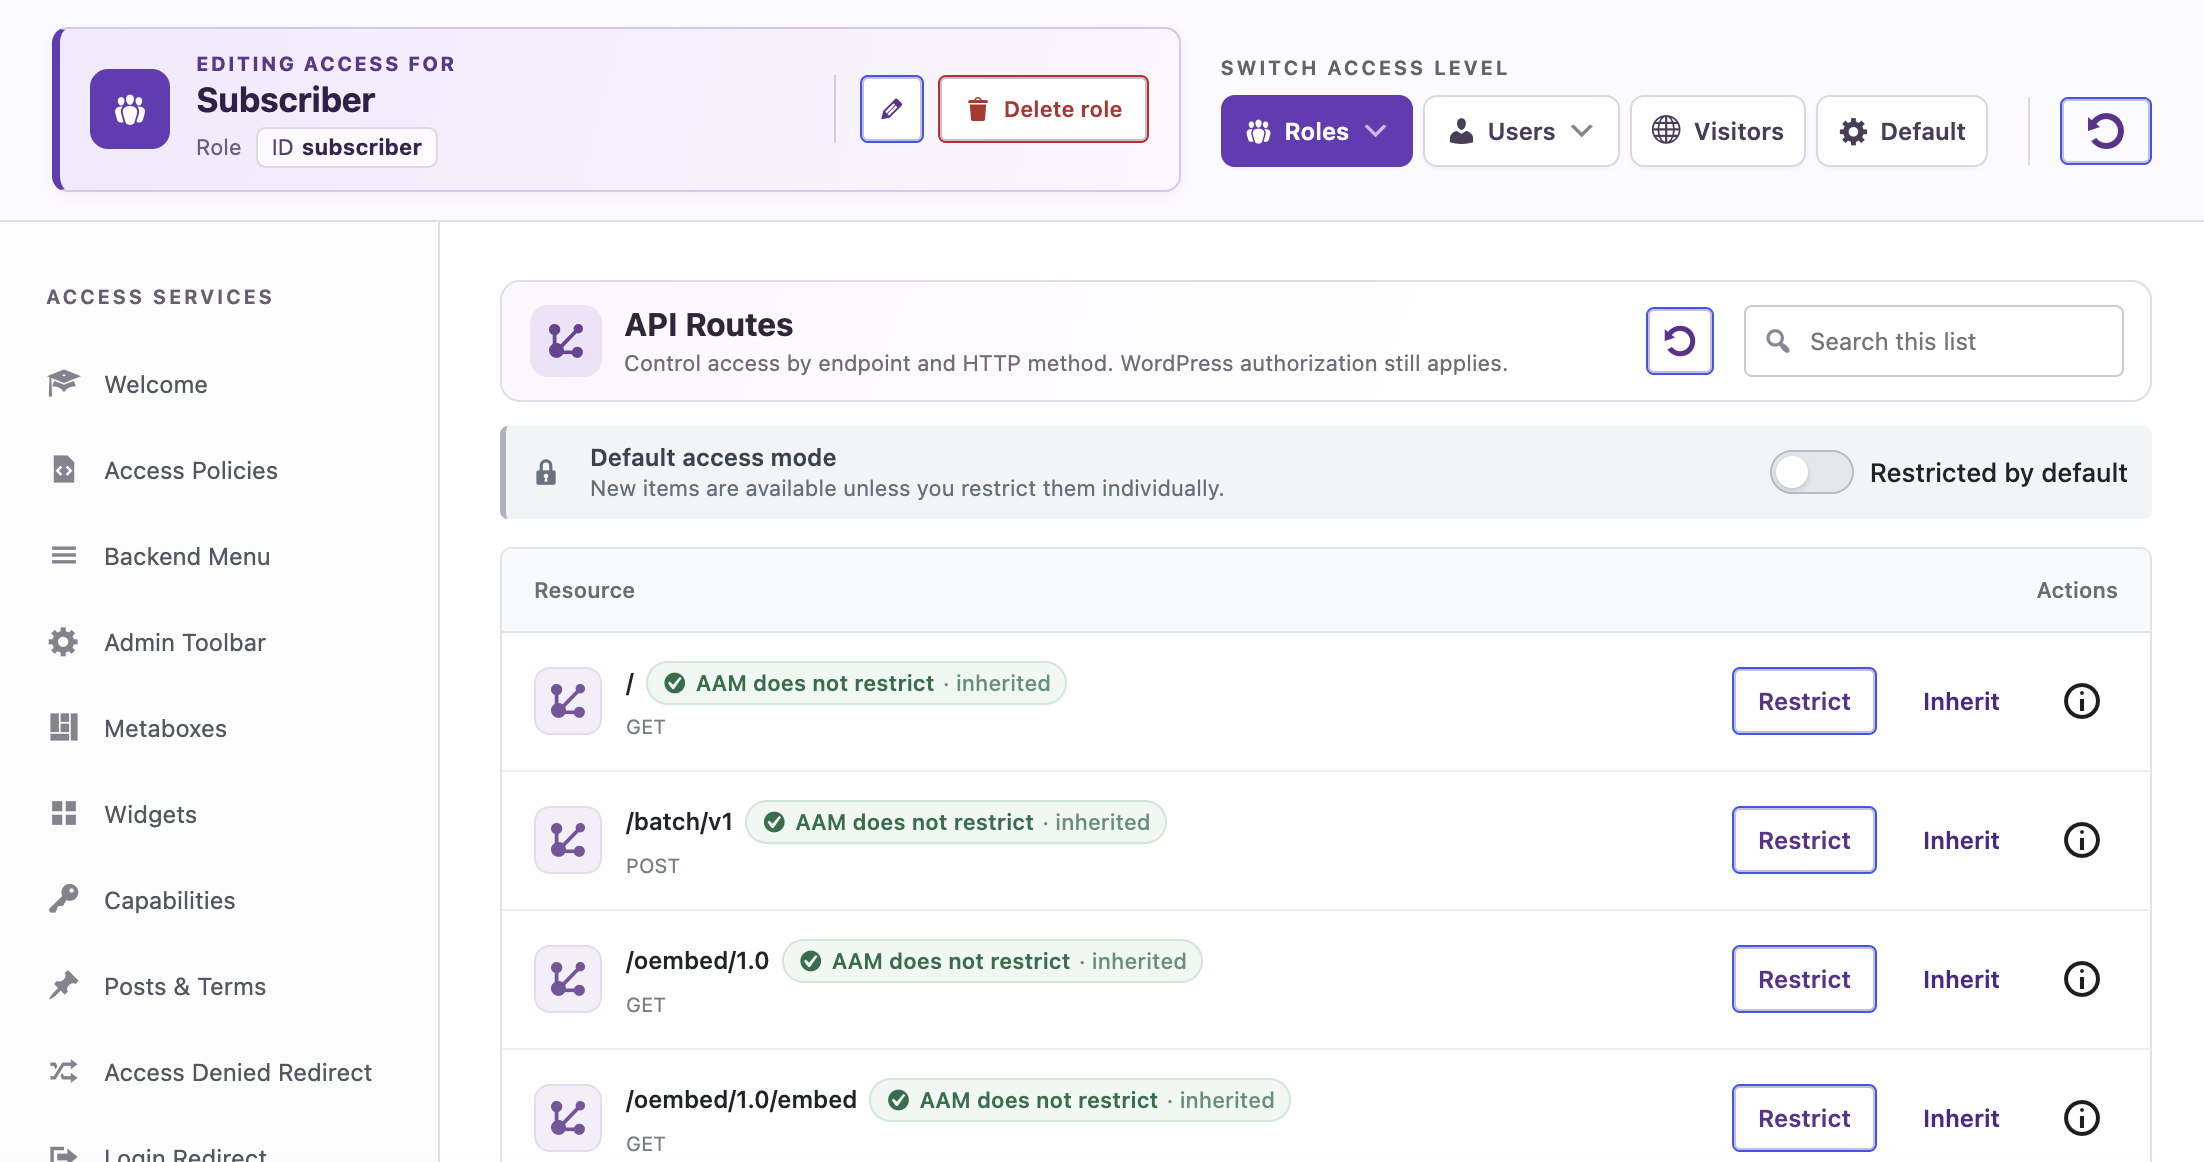Click Inherit for the / route

[1961, 701]
